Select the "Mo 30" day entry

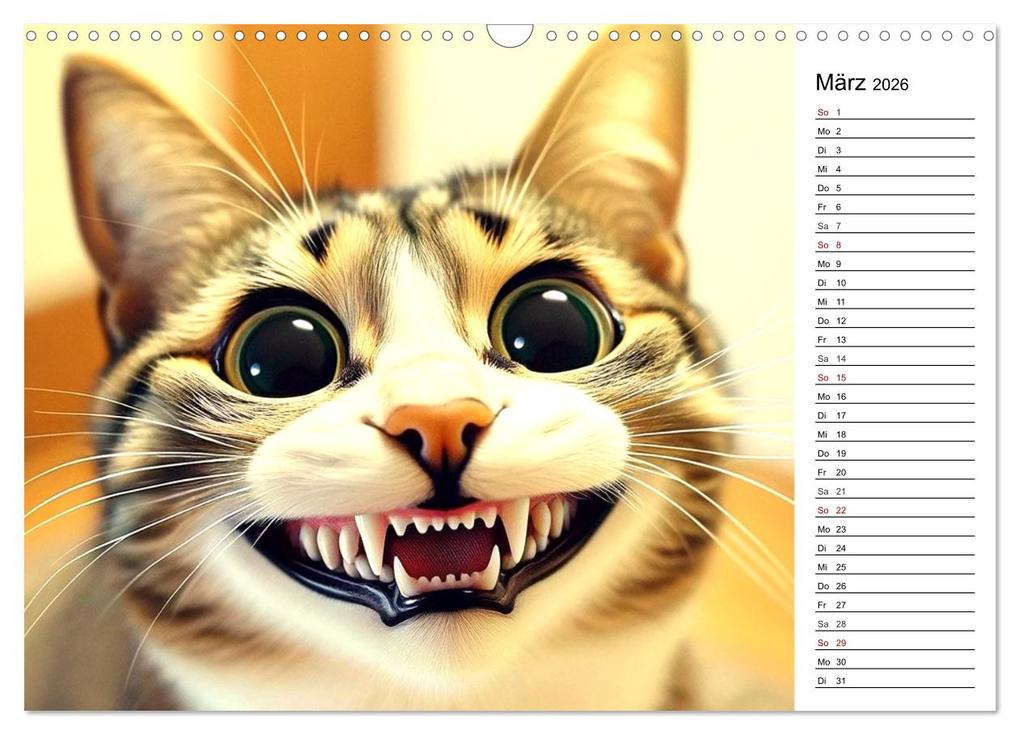(x=894, y=662)
